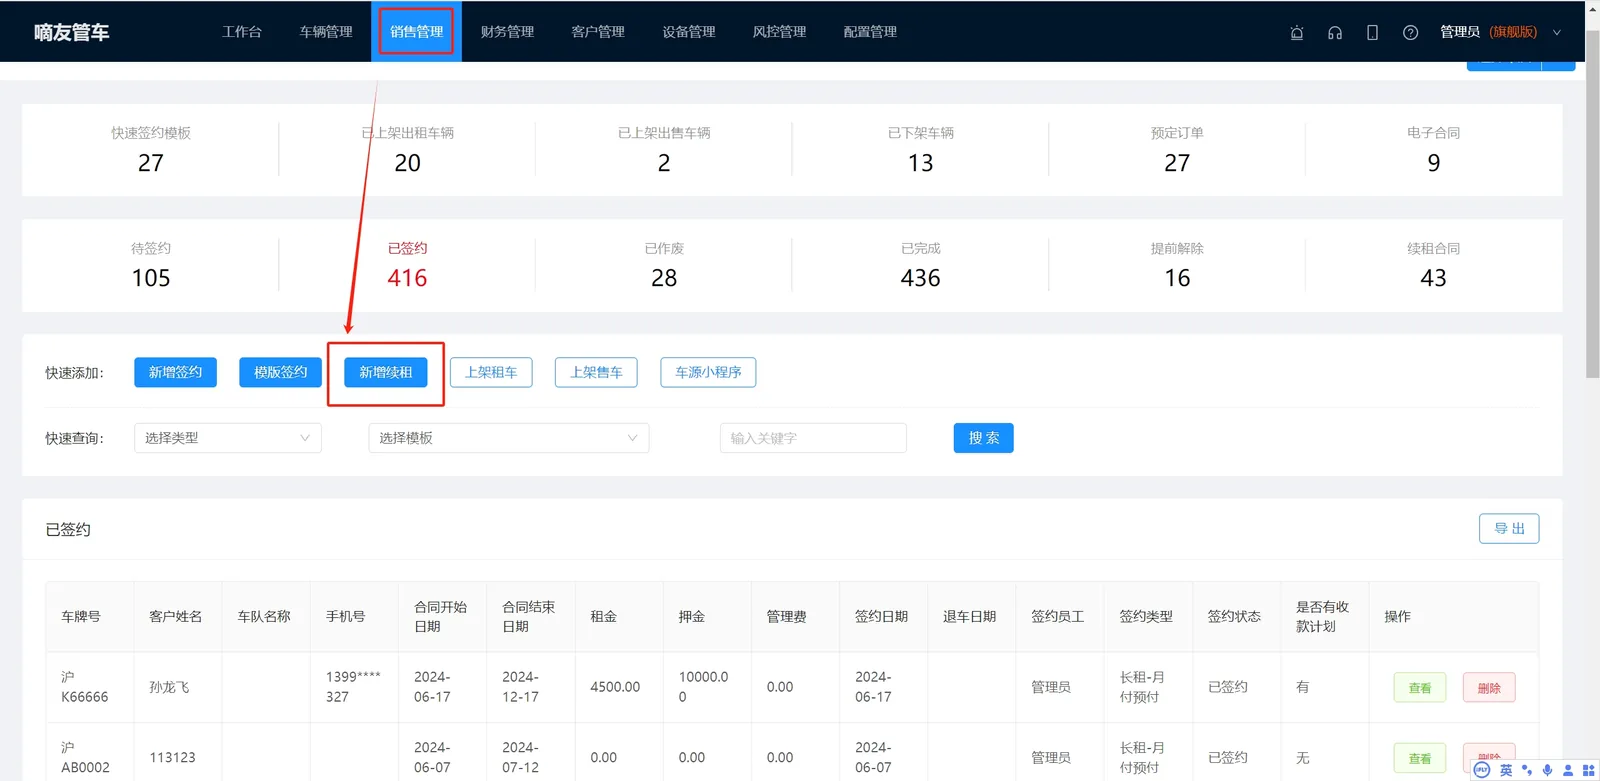
Task: Click the iFLY input method logo
Action: tap(1482, 770)
